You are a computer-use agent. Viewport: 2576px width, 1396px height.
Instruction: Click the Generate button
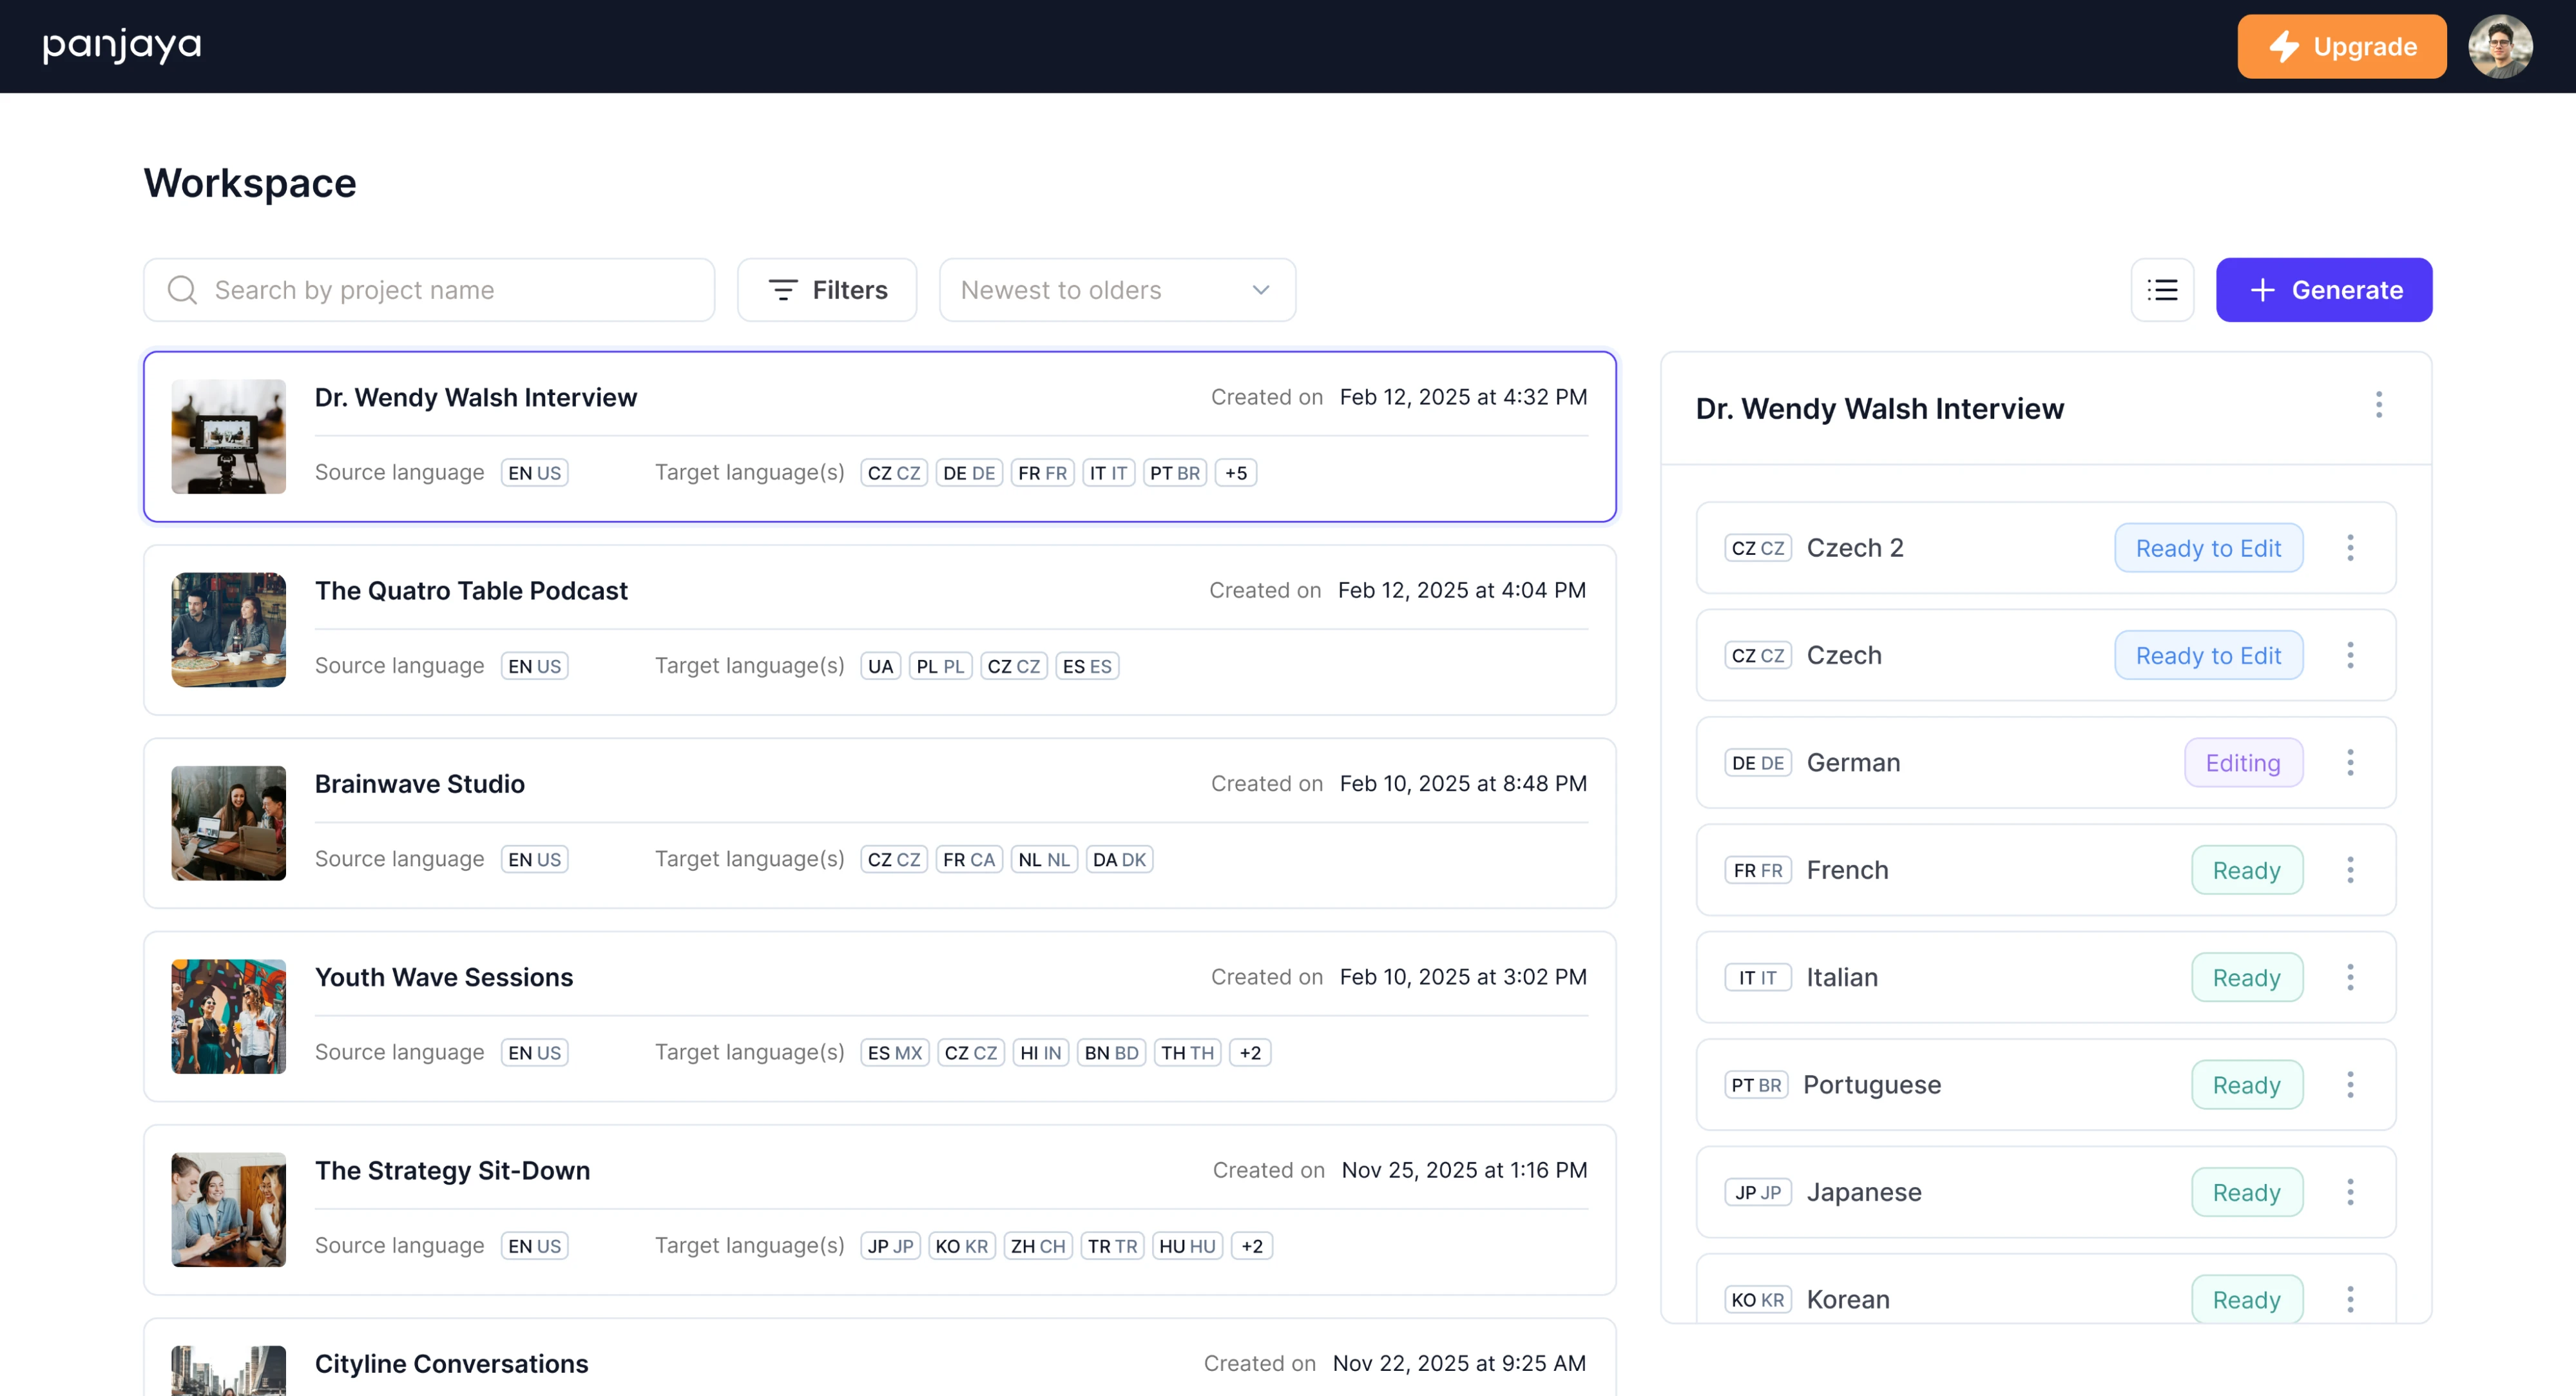(2323, 290)
